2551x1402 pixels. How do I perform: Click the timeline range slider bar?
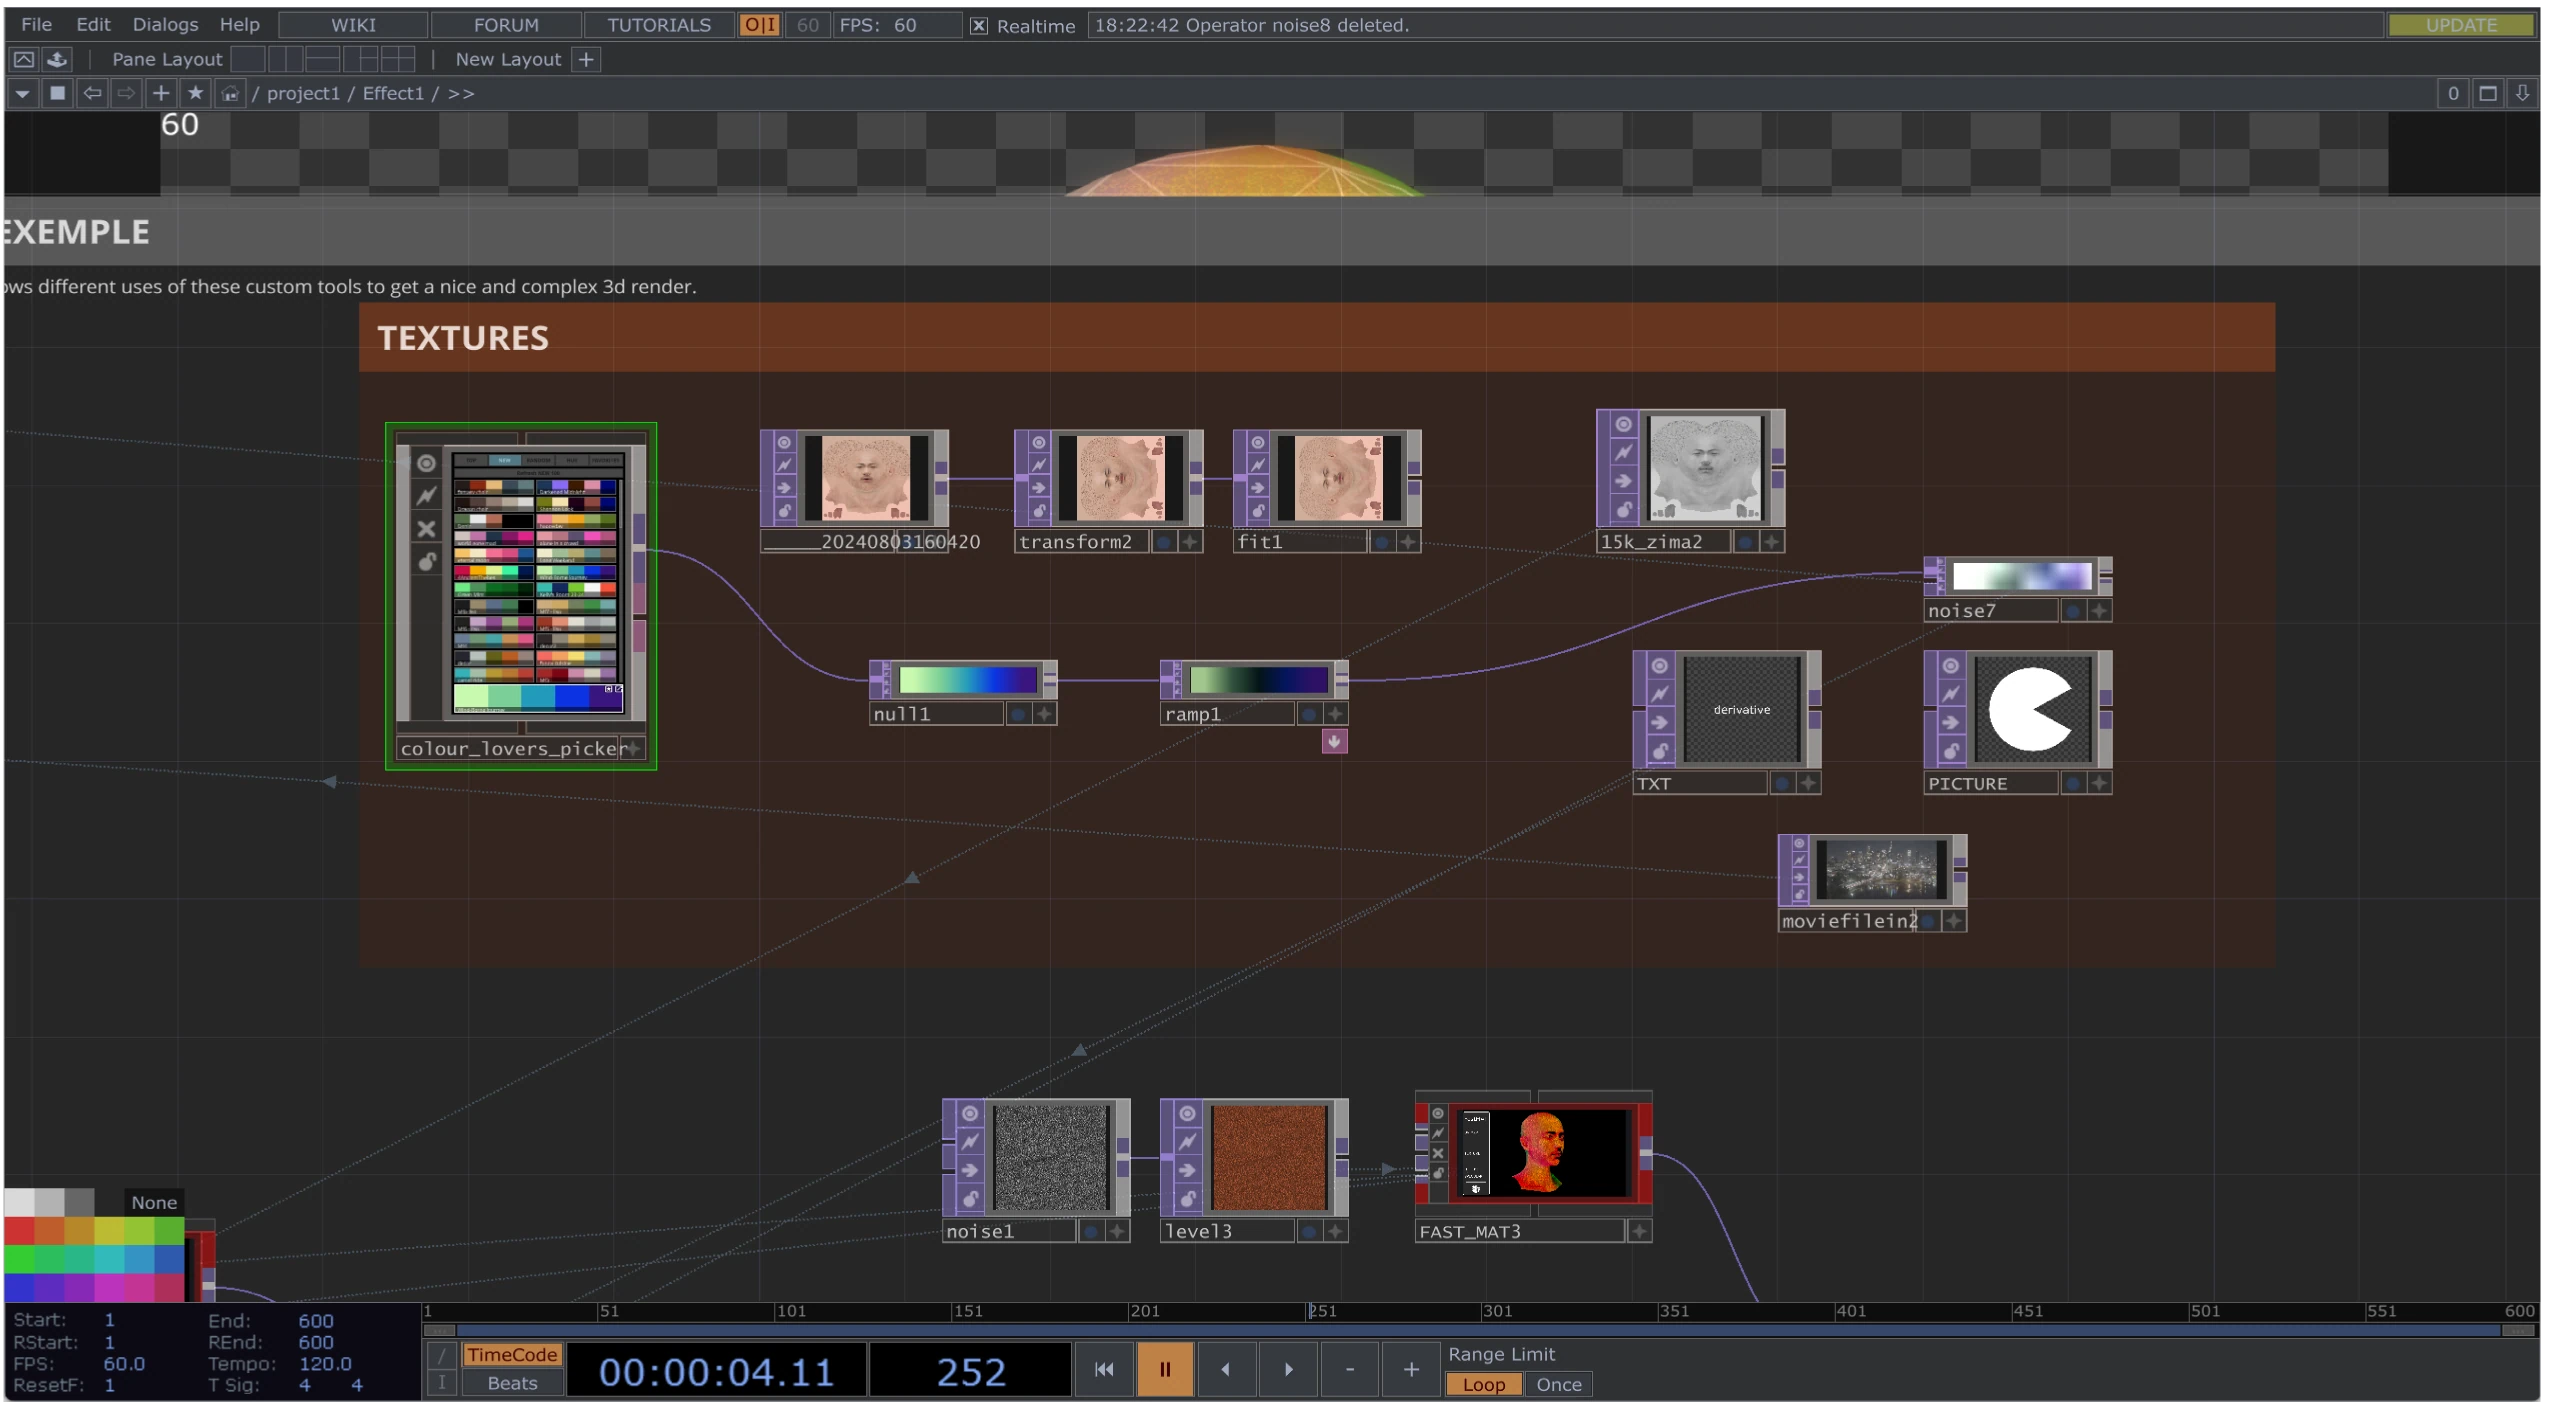(x=1478, y=1330)
